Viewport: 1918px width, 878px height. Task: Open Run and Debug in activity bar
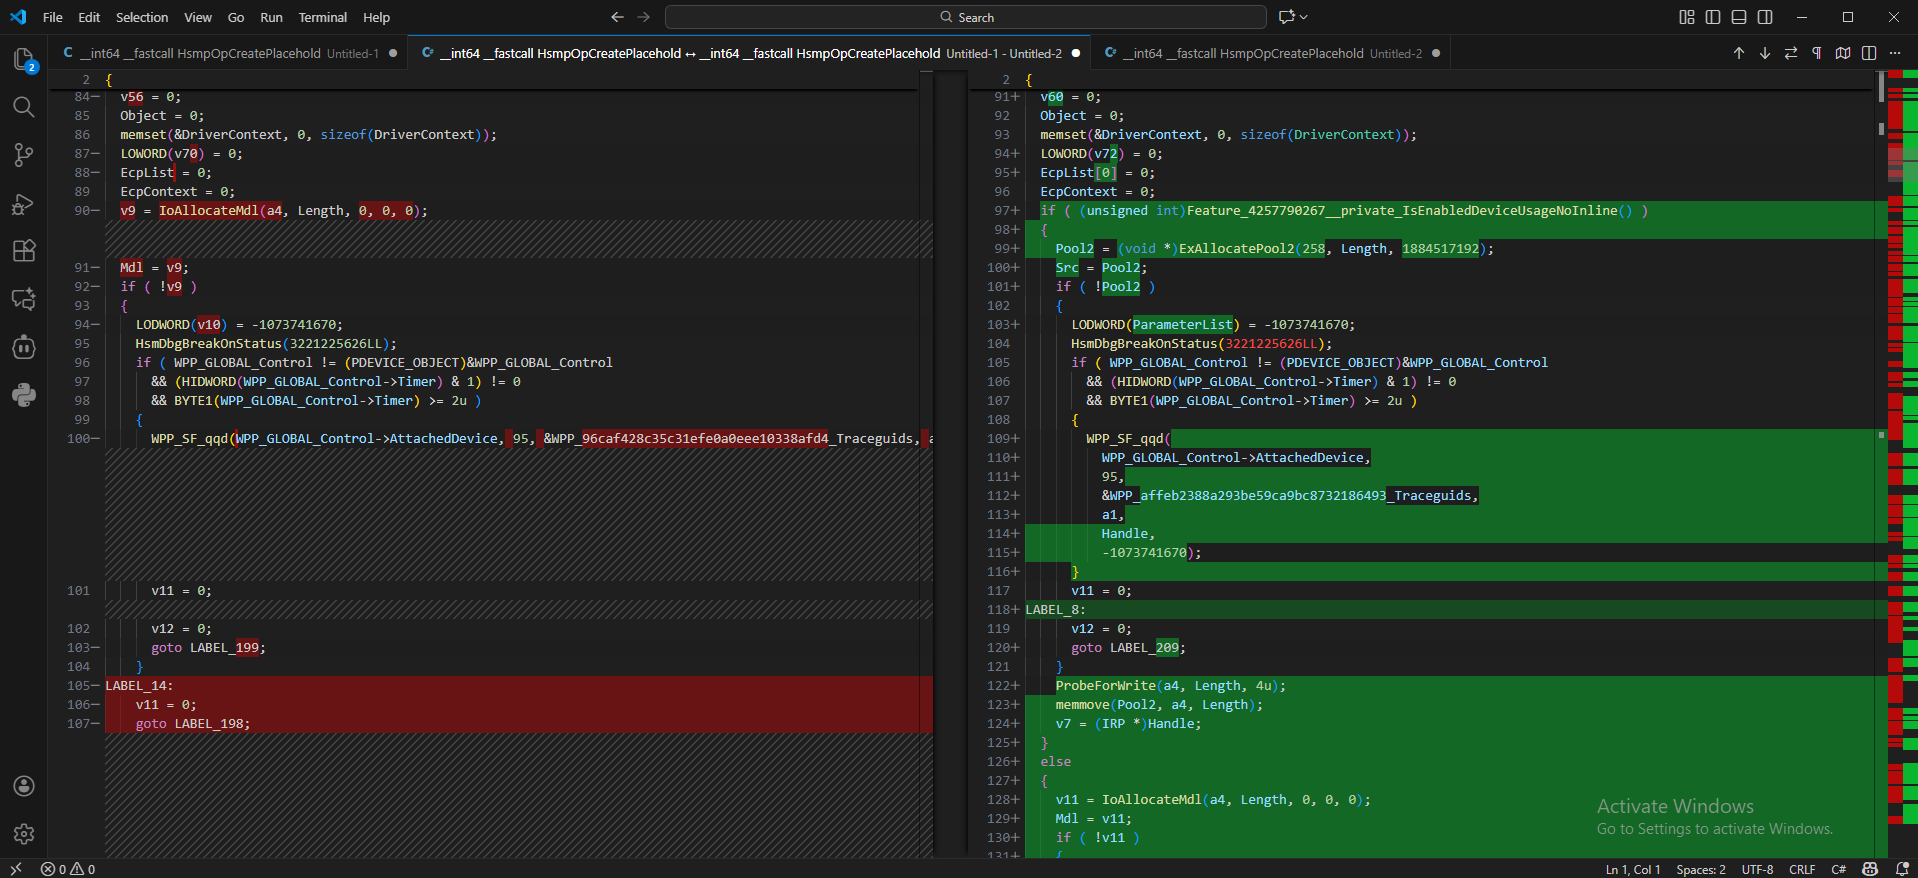(23, 203)
